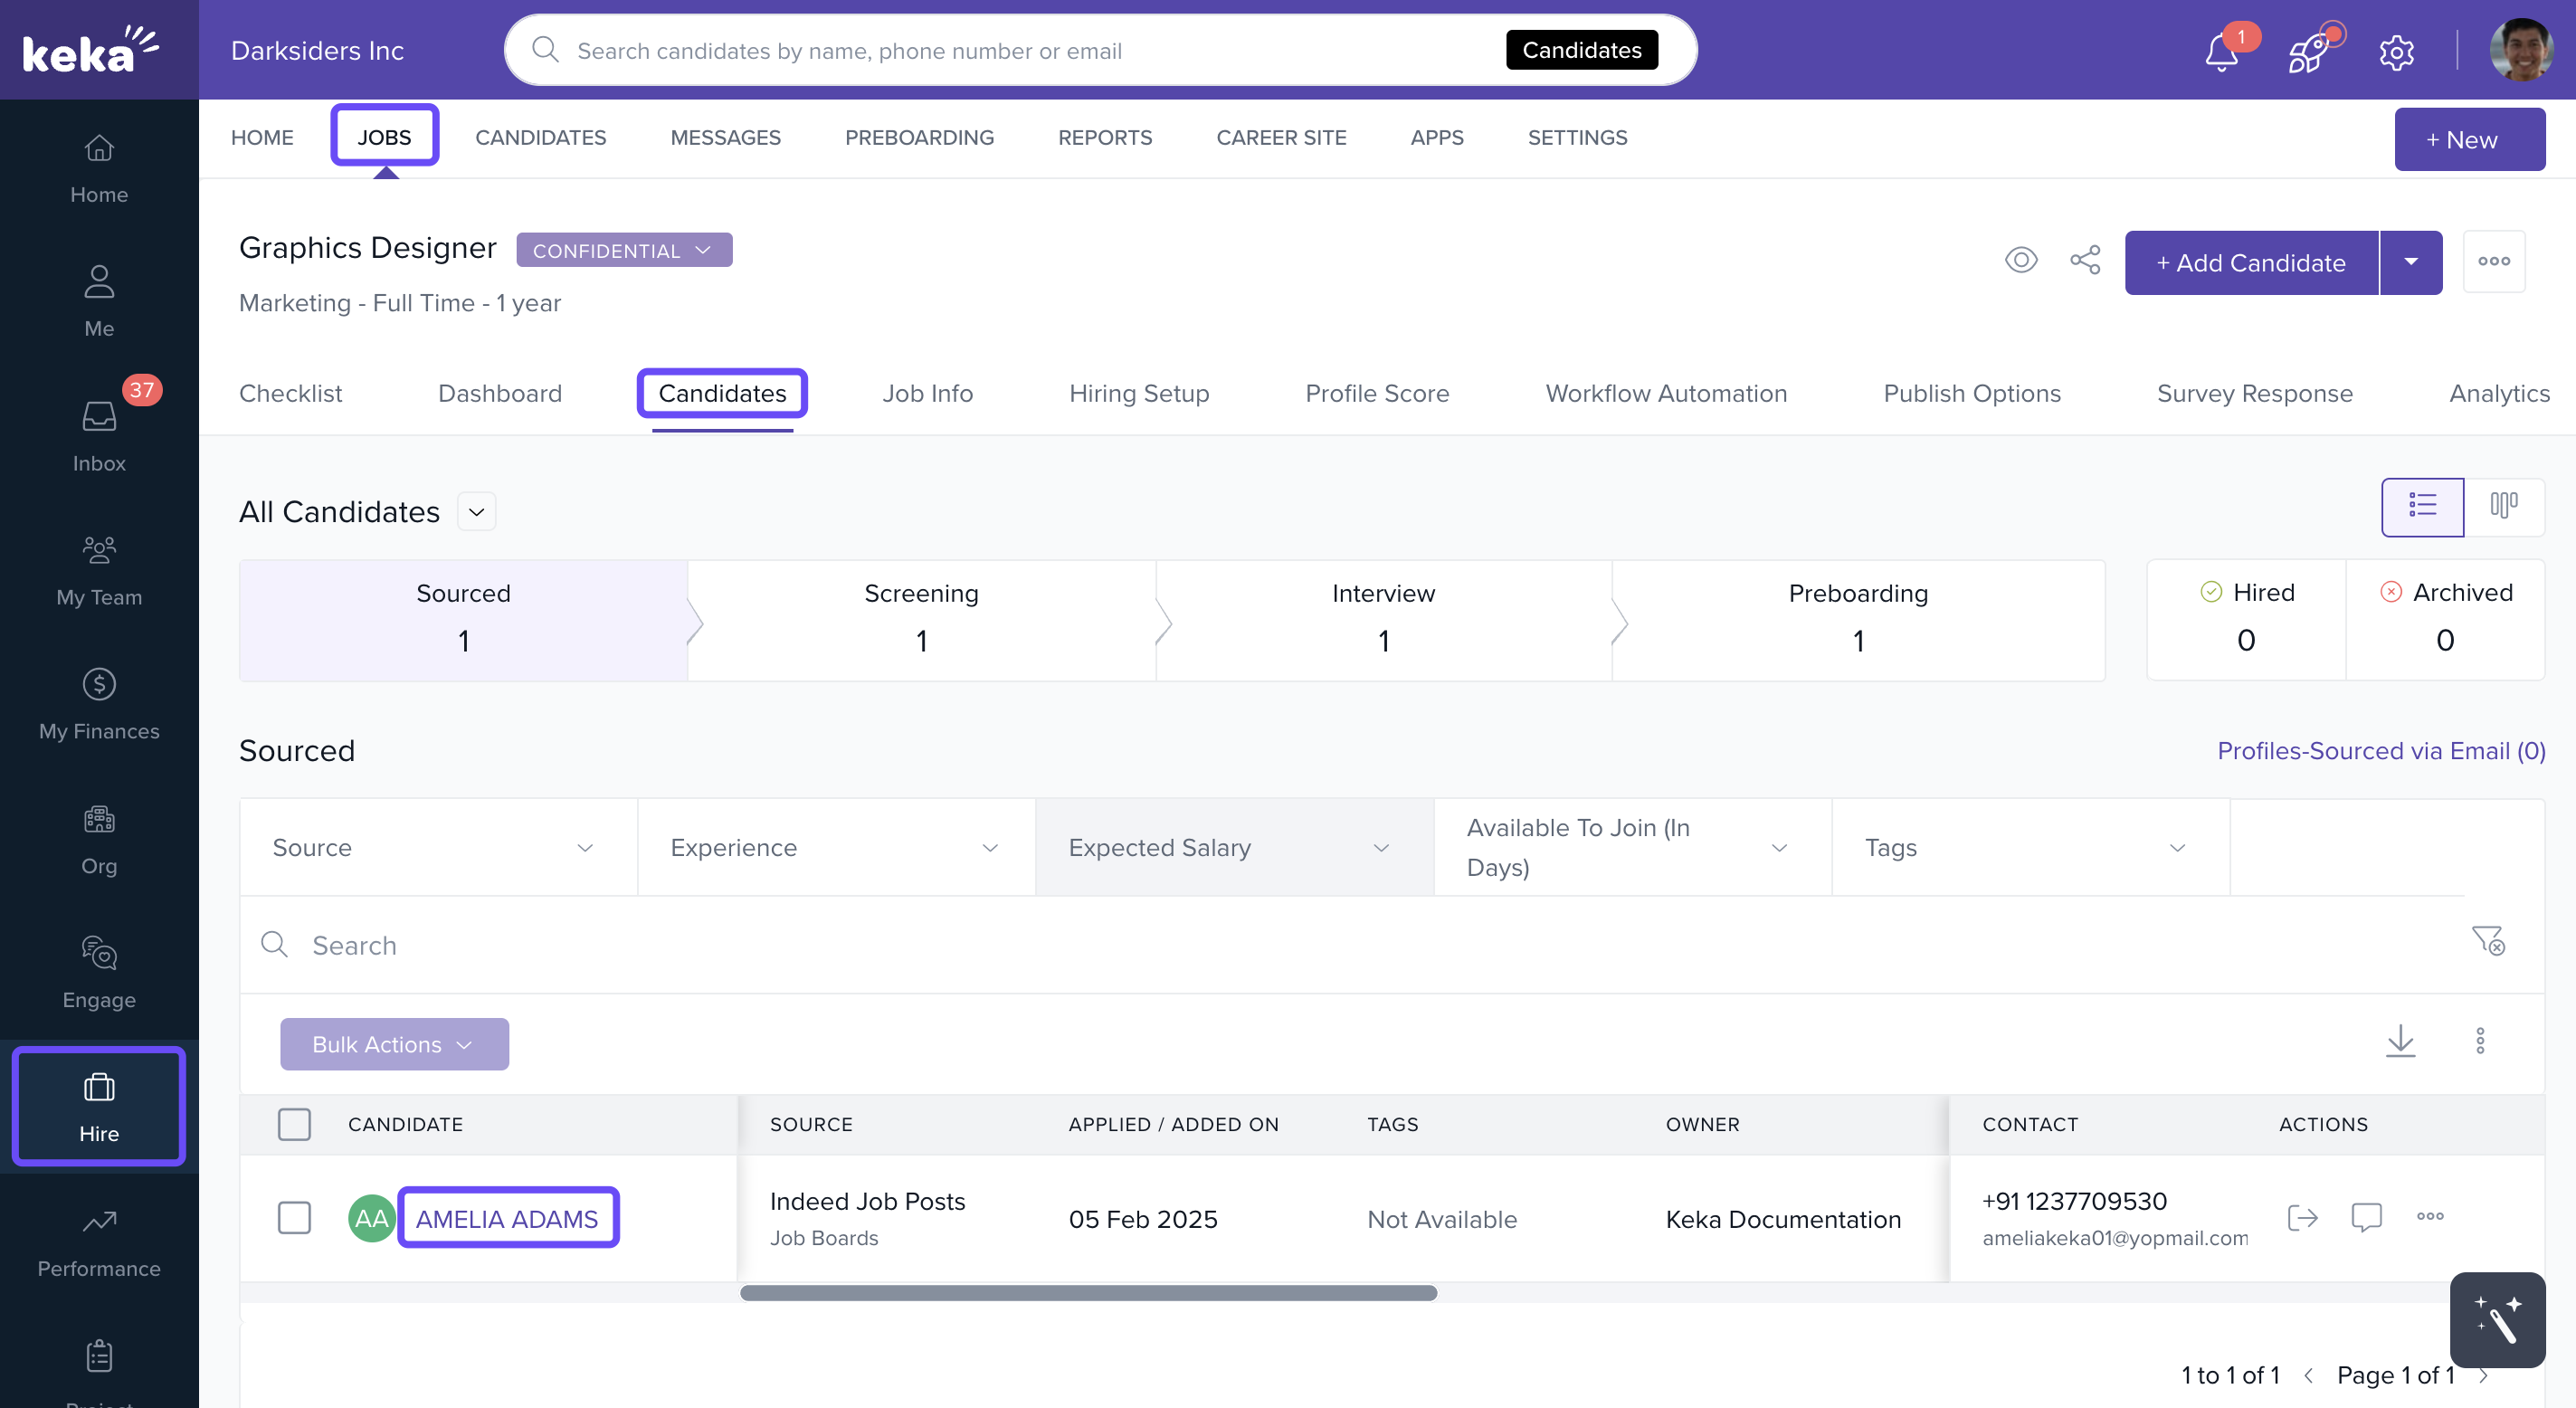
Task: Click the magic wand assistant button
Action: click(x=2497, y=1320)
